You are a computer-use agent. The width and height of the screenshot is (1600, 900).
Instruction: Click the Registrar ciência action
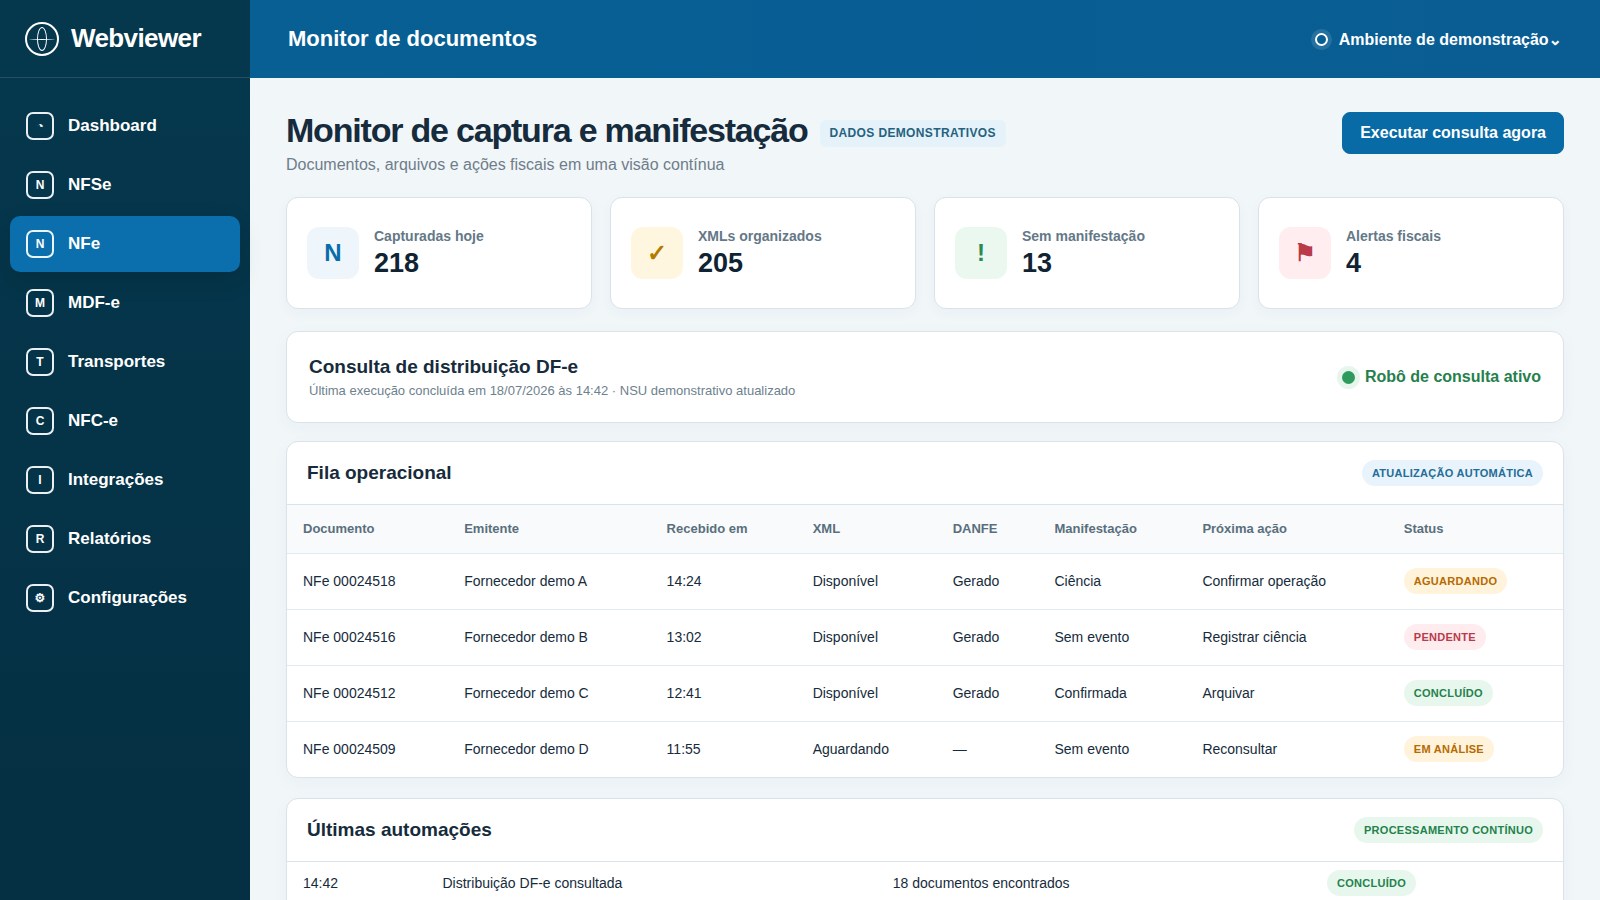[x=1254, y=637]
